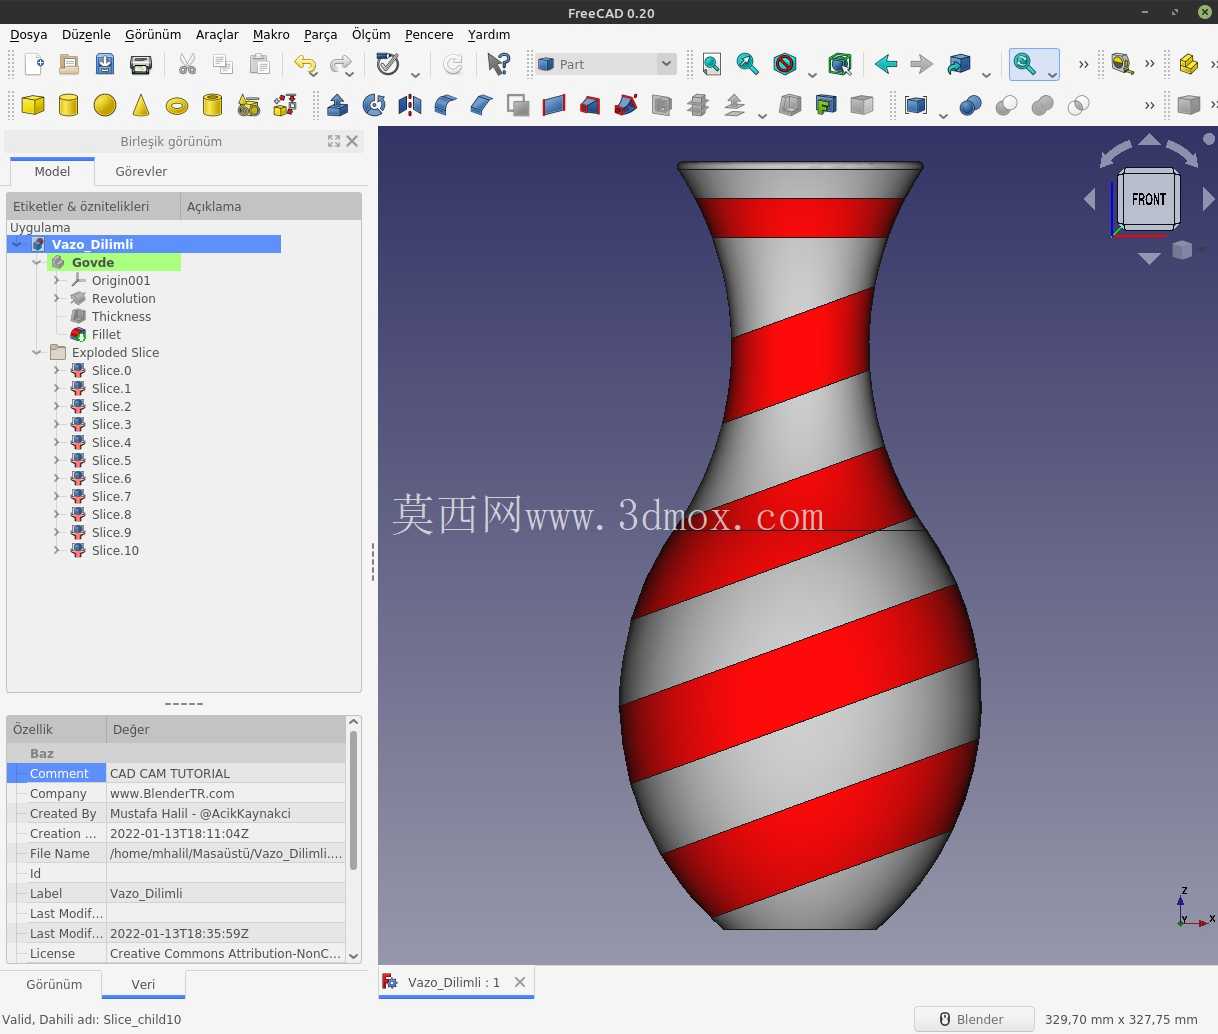Image resolution: width=1218 pixels, height=1034 pixels.
Task: Create a Torus shape
Action: point(177,105)
